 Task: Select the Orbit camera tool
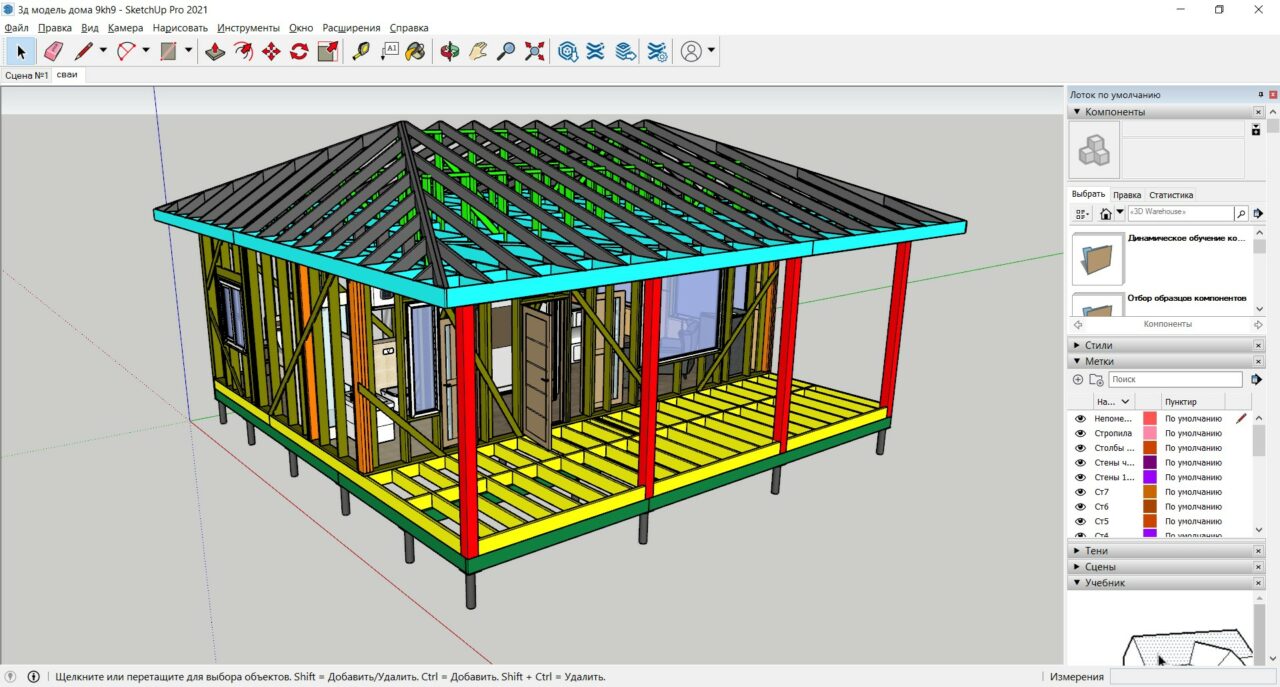(x=450, y=51)
